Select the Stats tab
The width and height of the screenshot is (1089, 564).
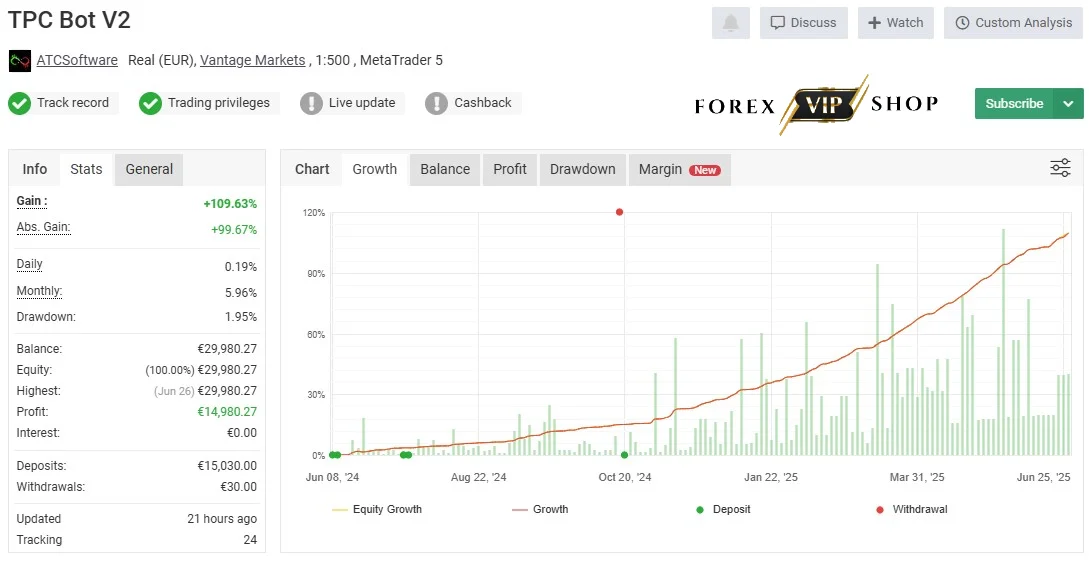[x=86, y=169]
